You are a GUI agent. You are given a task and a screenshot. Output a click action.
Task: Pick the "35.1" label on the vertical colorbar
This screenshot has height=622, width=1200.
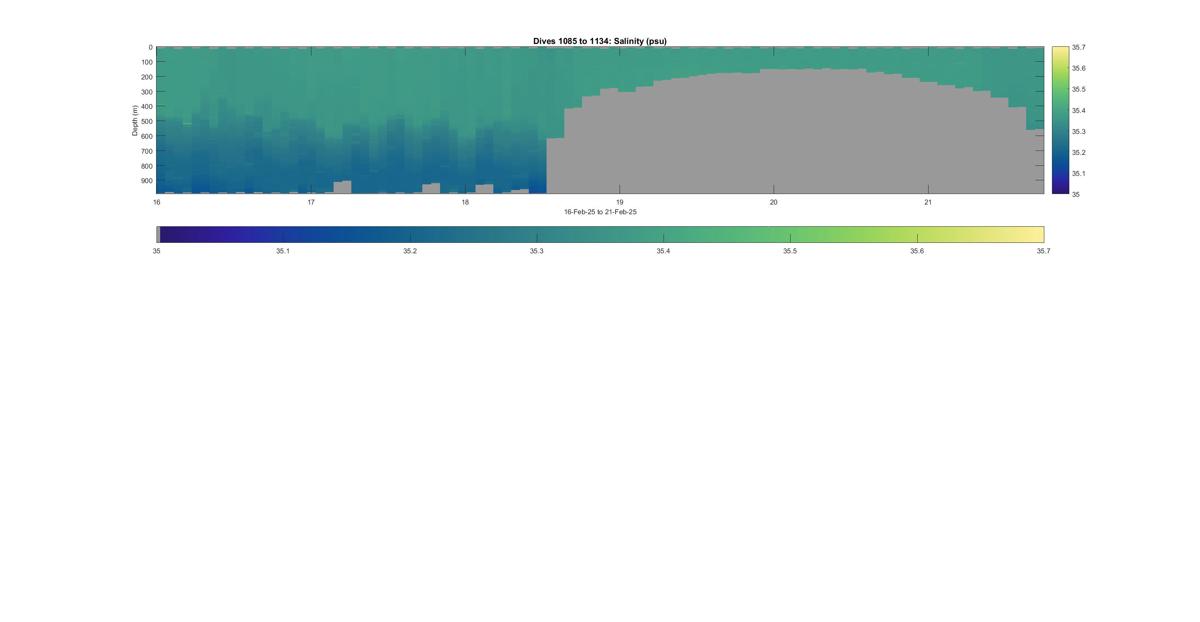tap(1078, 173)
